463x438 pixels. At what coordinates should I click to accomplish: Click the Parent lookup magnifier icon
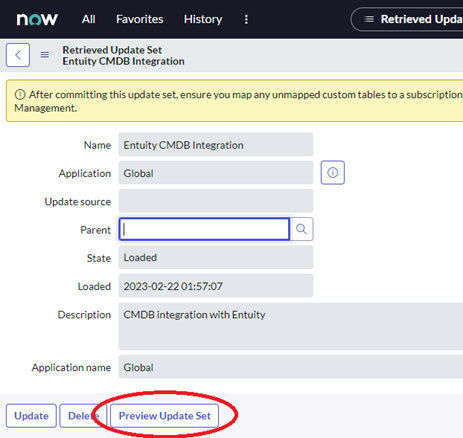[301, 229]
